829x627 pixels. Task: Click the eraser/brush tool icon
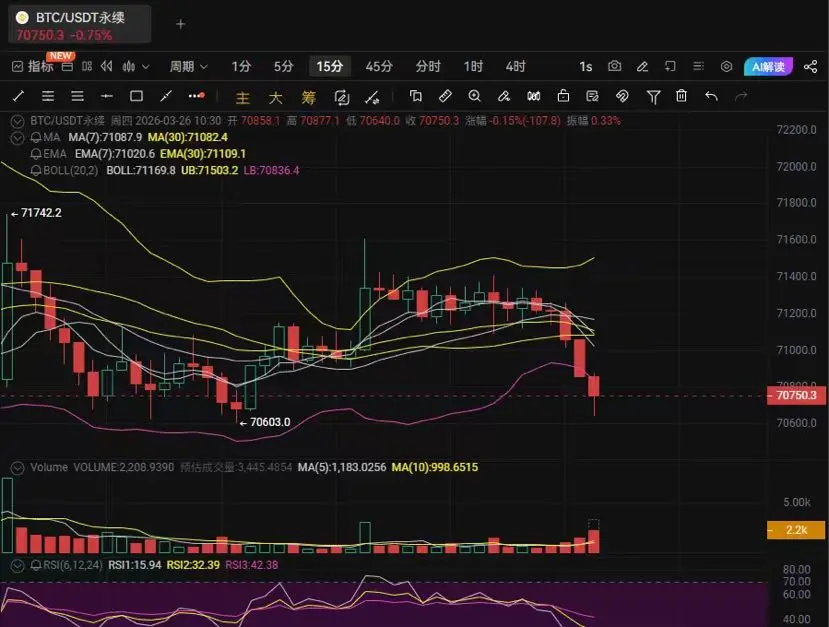coord(504,96)
